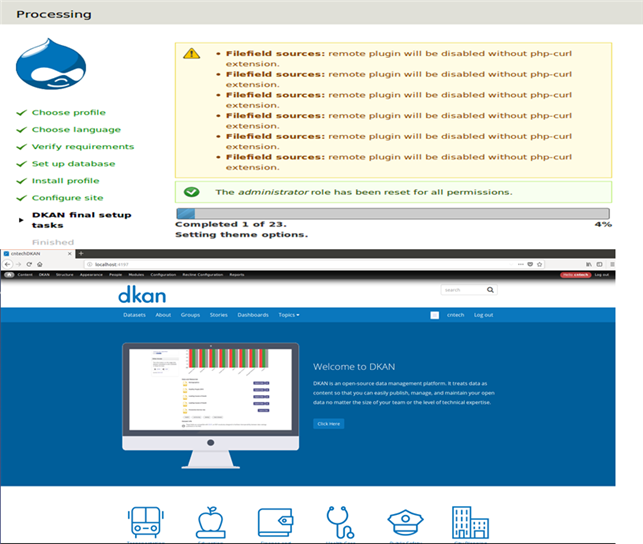Click the 'Set up database' step
The width and height of the screenshot is (643, 544).
tap(73, 164)
